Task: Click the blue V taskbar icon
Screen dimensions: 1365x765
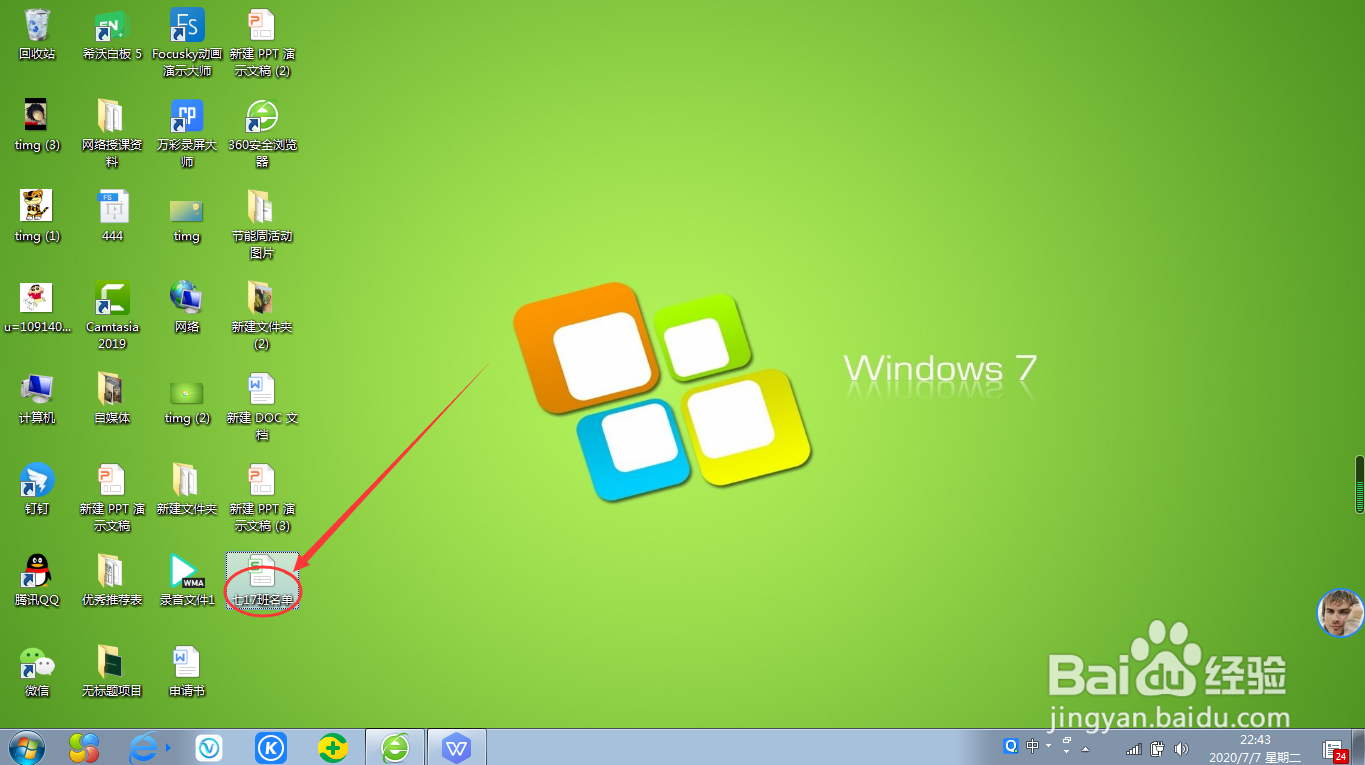Action: click(x=209, y=747)
